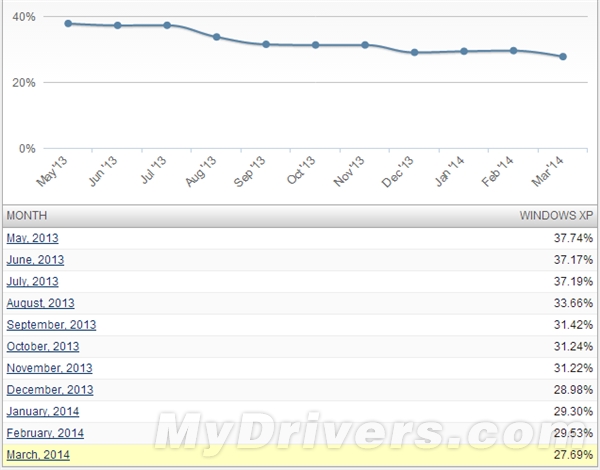Select the 29.30% value cell

pos(573,411)
